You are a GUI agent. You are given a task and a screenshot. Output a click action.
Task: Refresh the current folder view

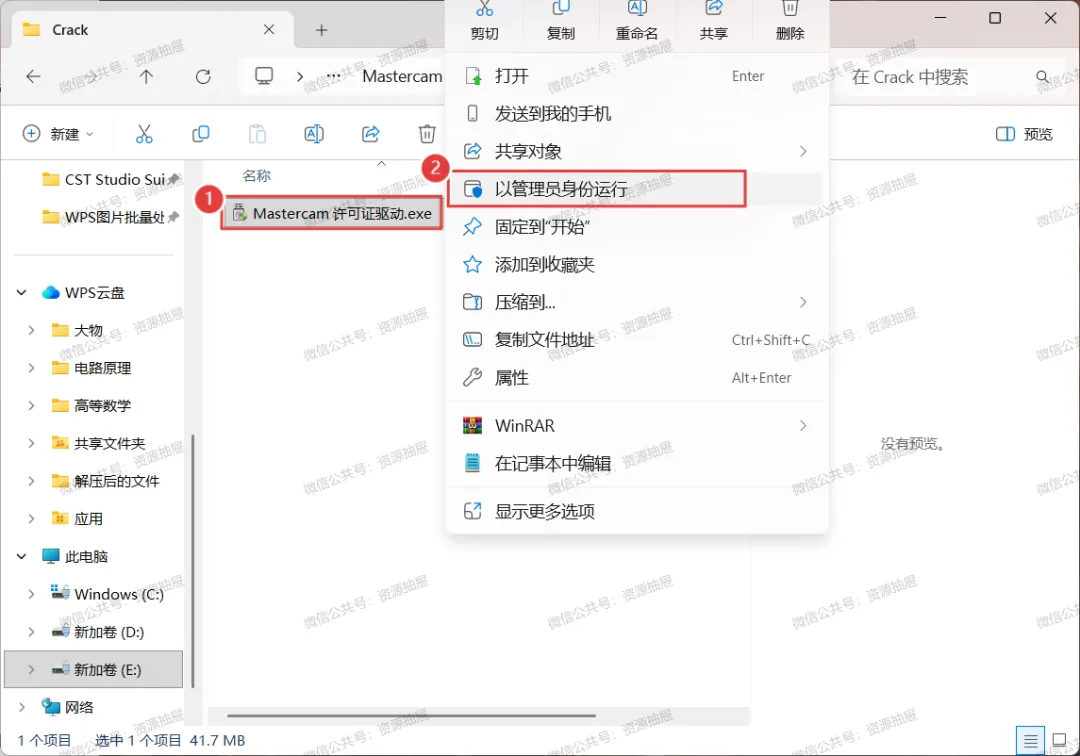(x=202, y=76)
